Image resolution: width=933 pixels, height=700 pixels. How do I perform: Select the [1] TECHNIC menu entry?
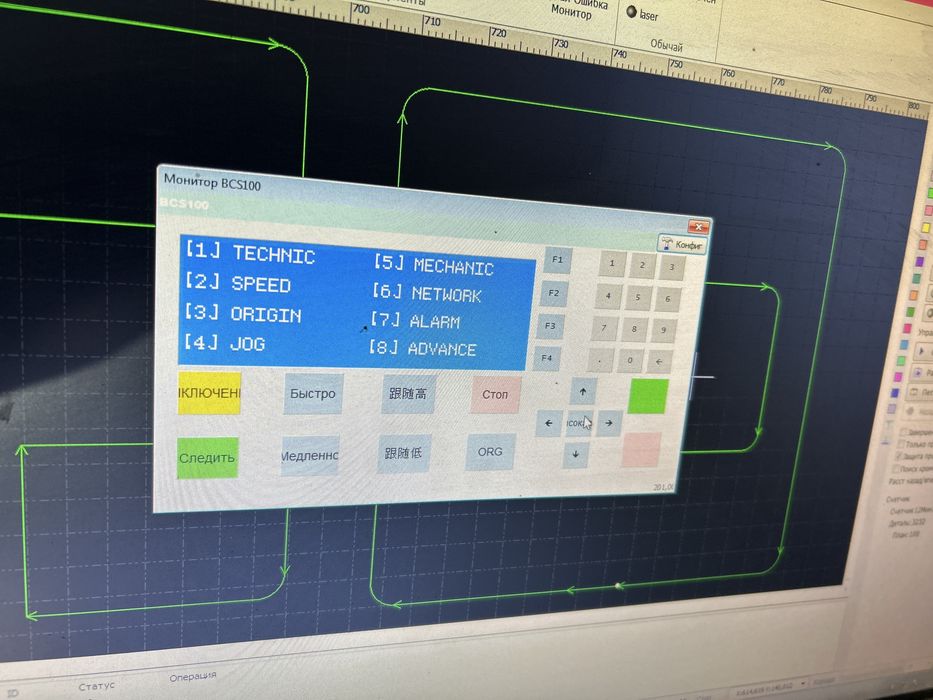(x=250, y=253)
